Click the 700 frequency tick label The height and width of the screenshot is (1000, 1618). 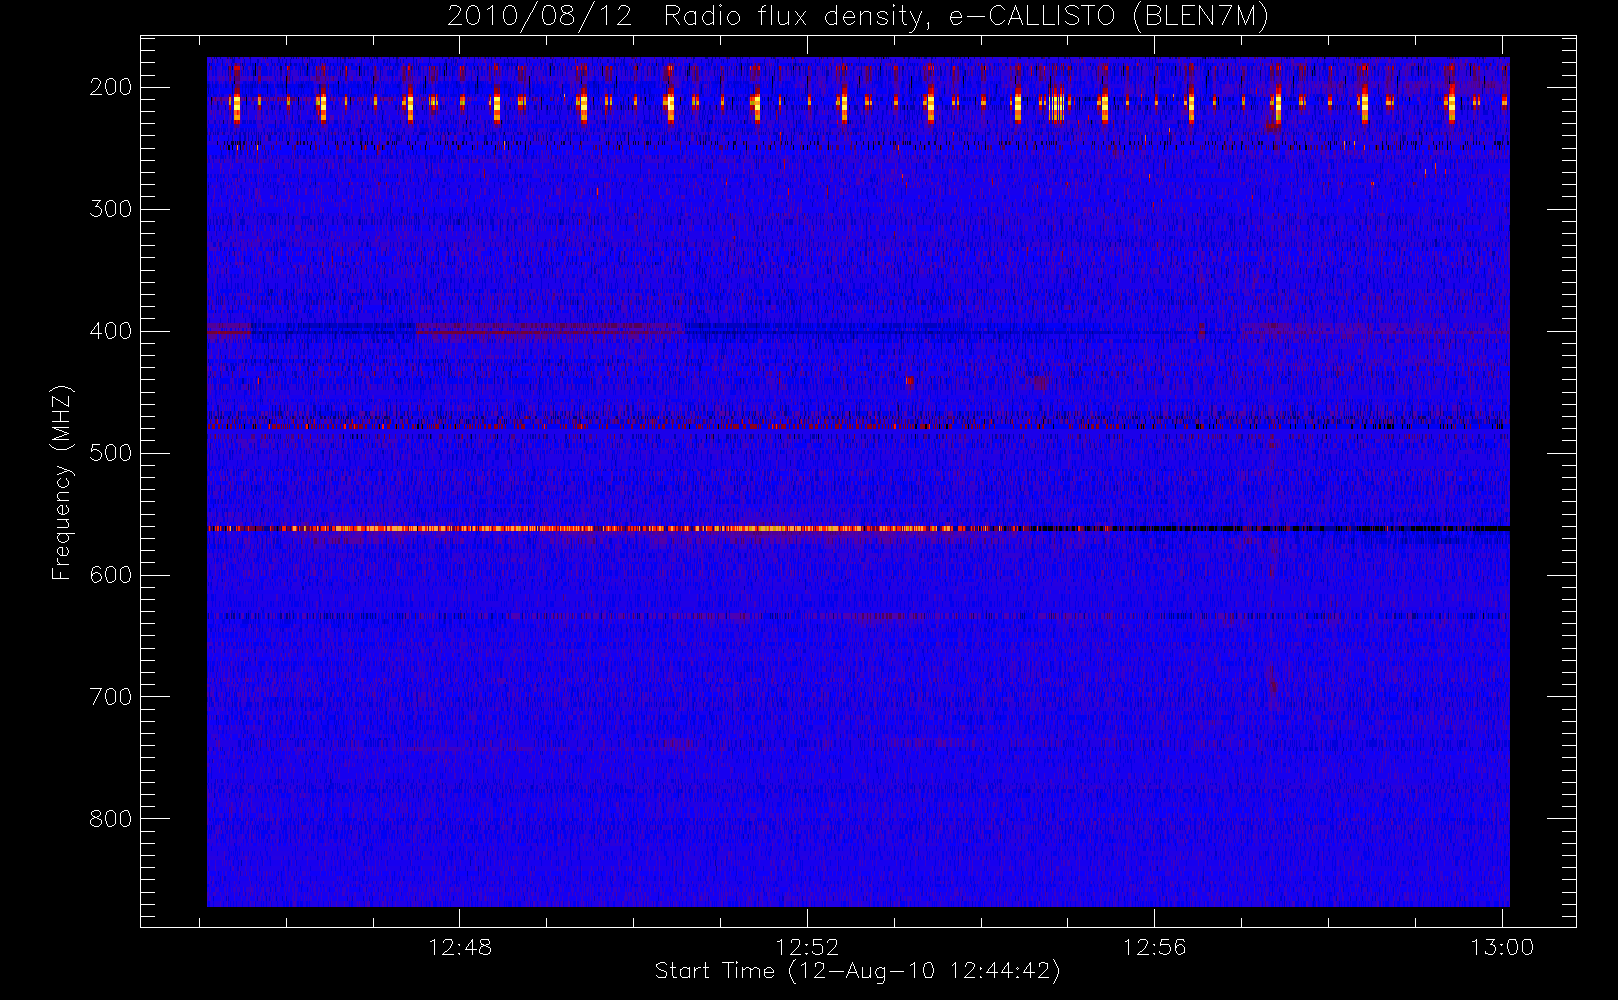[111, 697]
